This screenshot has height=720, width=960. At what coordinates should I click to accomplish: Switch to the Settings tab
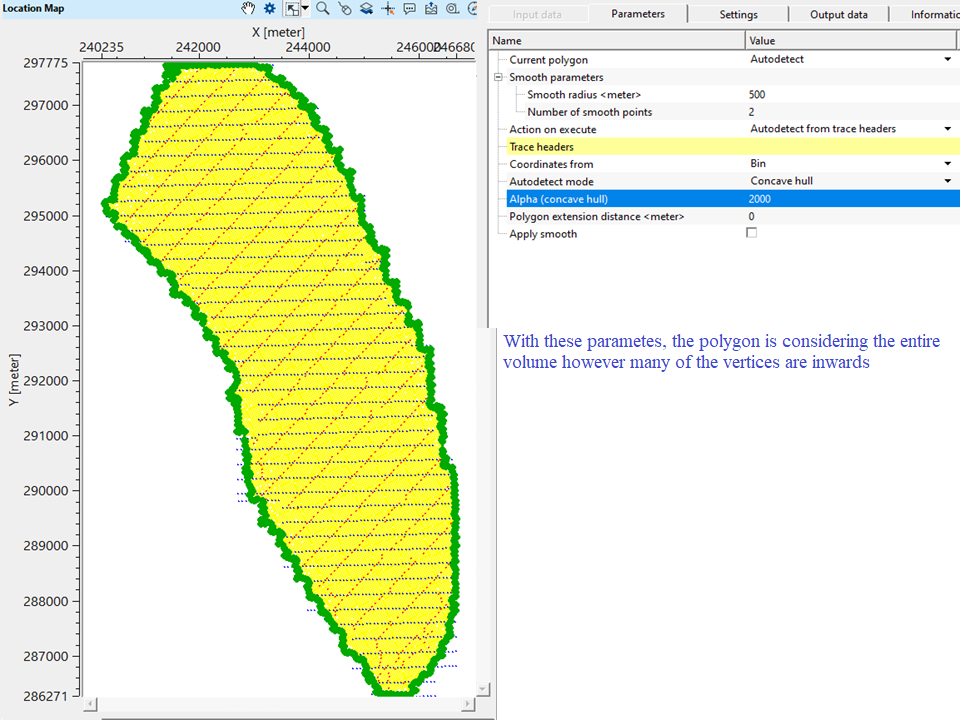(x=738, y=14)
